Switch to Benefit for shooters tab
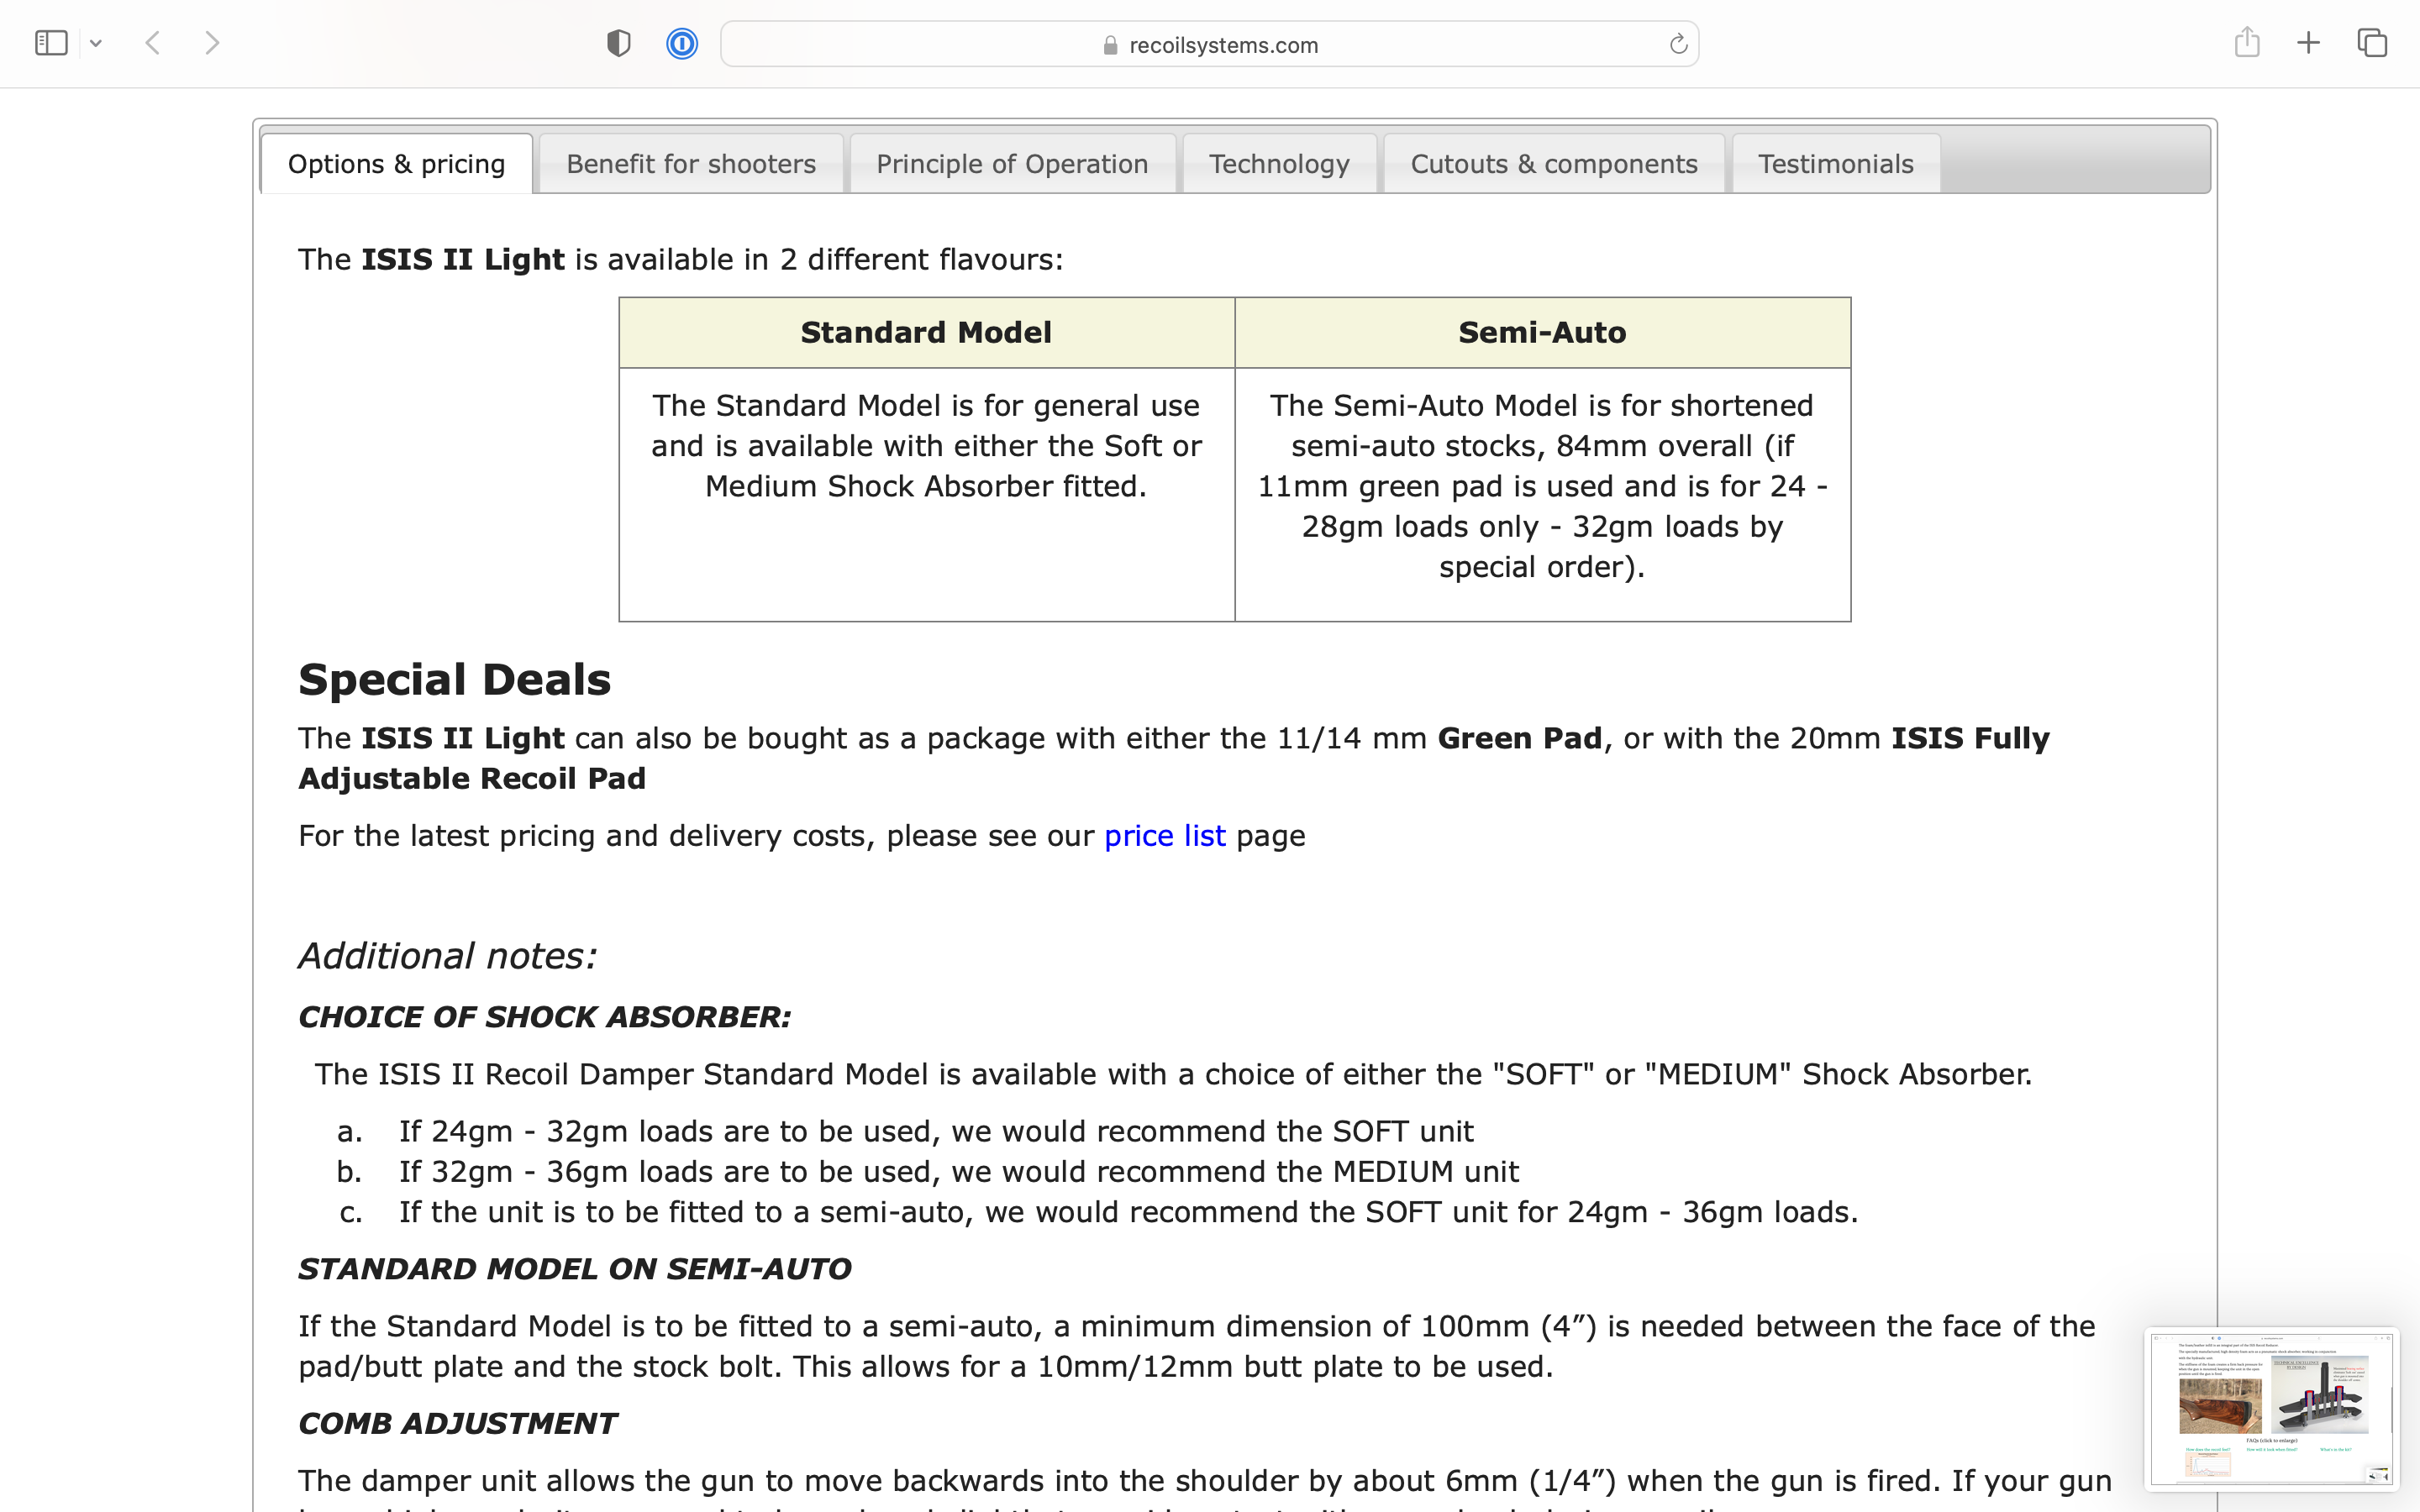This screenshot has width=2420, height=1512. tap(691, 164)
